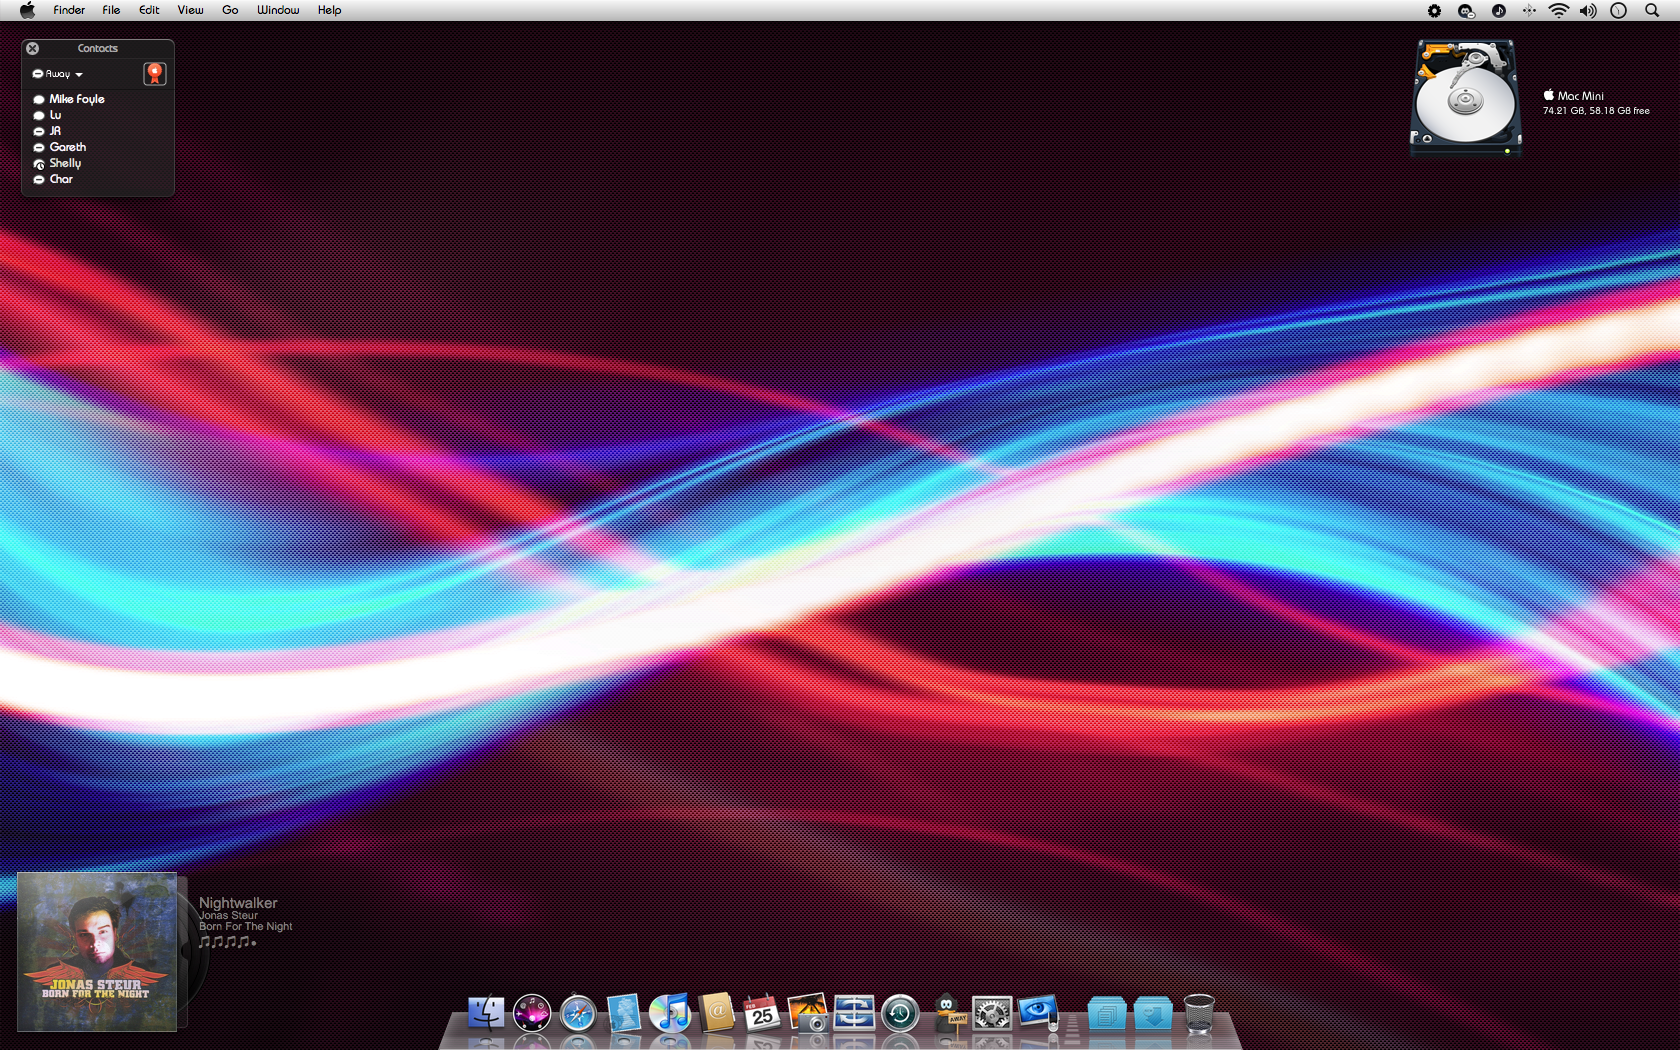
Task: Open the File menu
Action: pos(111,10)
